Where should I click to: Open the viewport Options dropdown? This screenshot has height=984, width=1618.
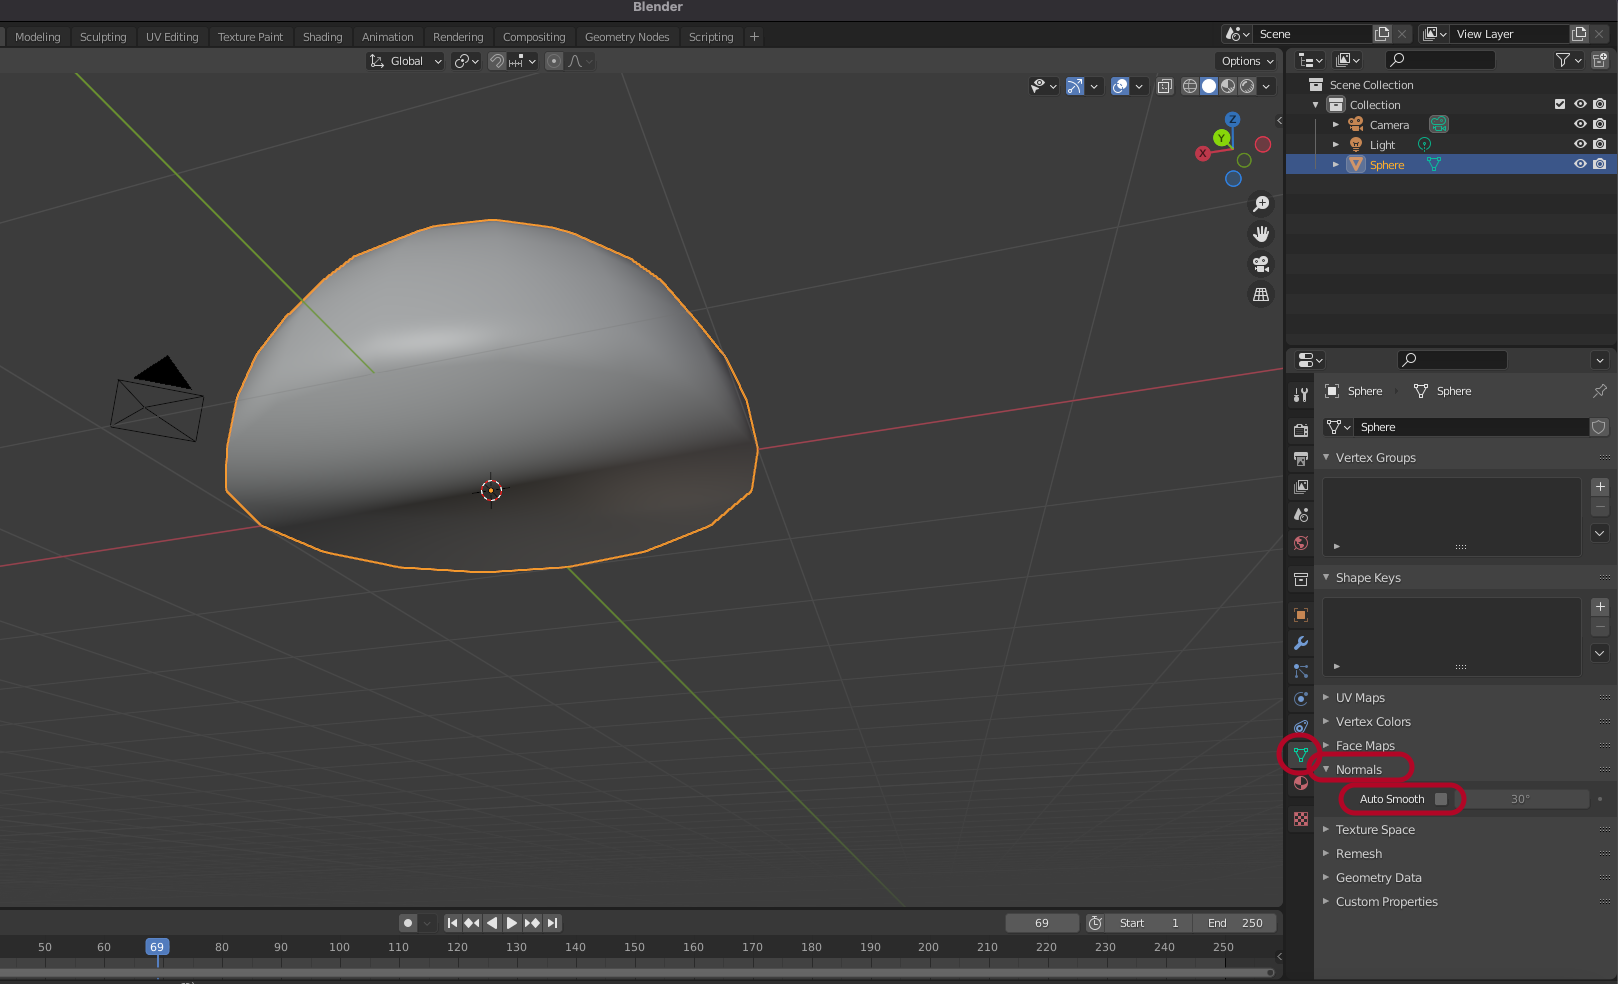point(1248,61)
